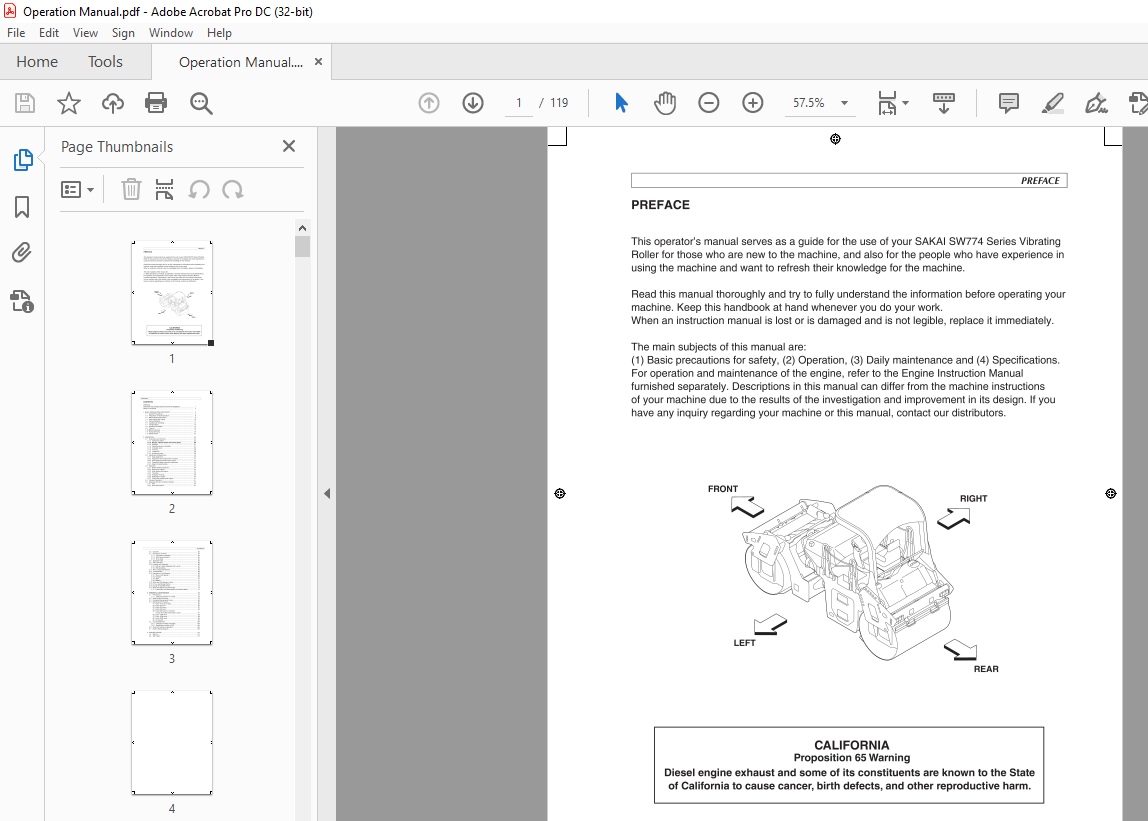Select the Operation Manual document tab
1148x821 pixels.
pos(241,62)
